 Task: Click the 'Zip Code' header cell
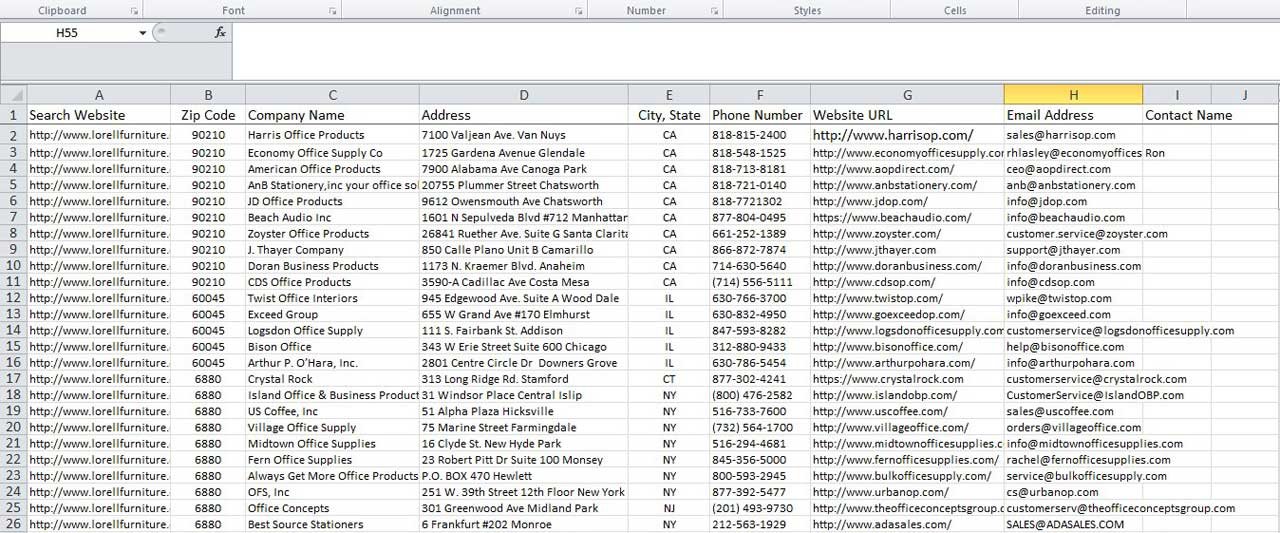(x=208, y=115)
